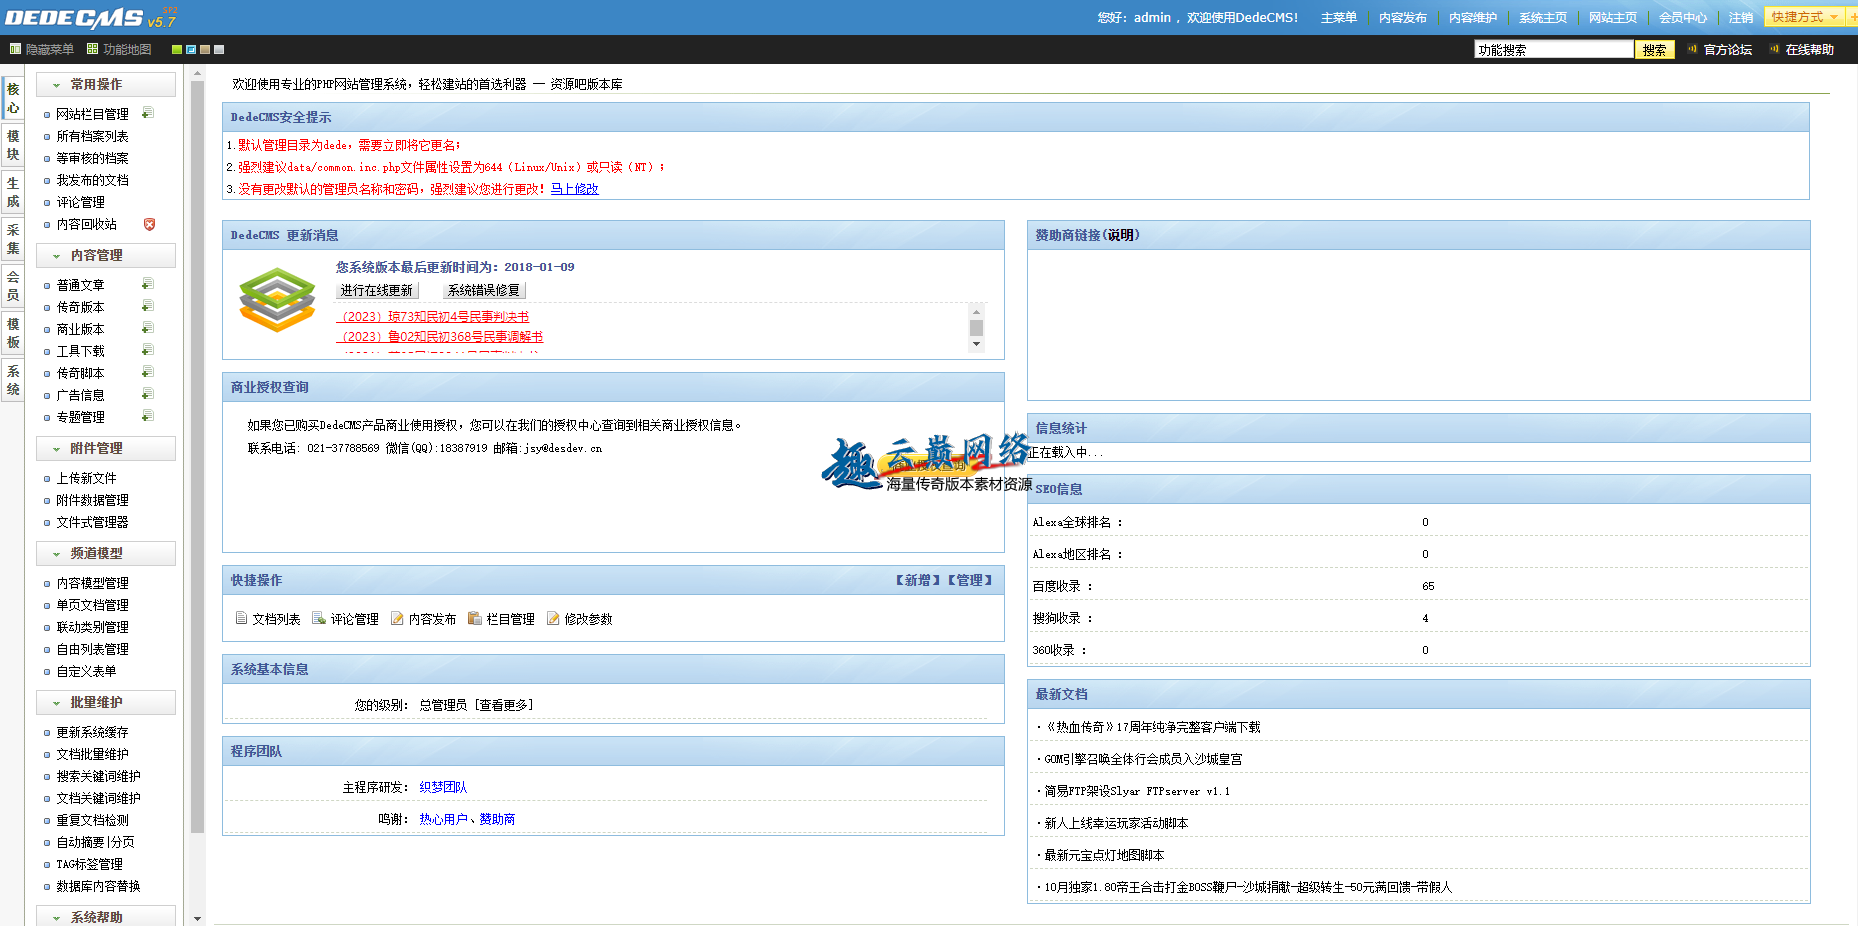This screenshot has height=926, width=1858.
Task: Click the add icon beside 商业版本
Action: pos(148,328)
